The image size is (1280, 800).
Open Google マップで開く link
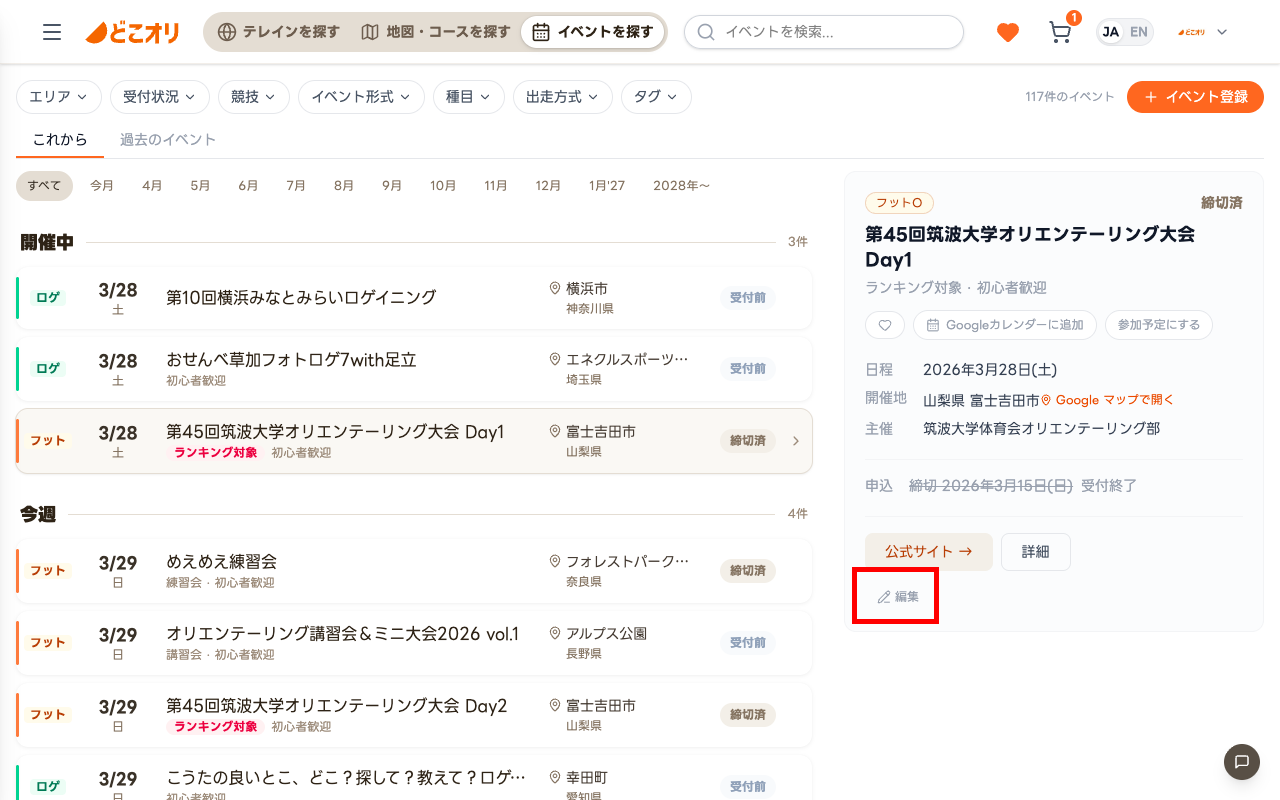(x=1107, y=400)
